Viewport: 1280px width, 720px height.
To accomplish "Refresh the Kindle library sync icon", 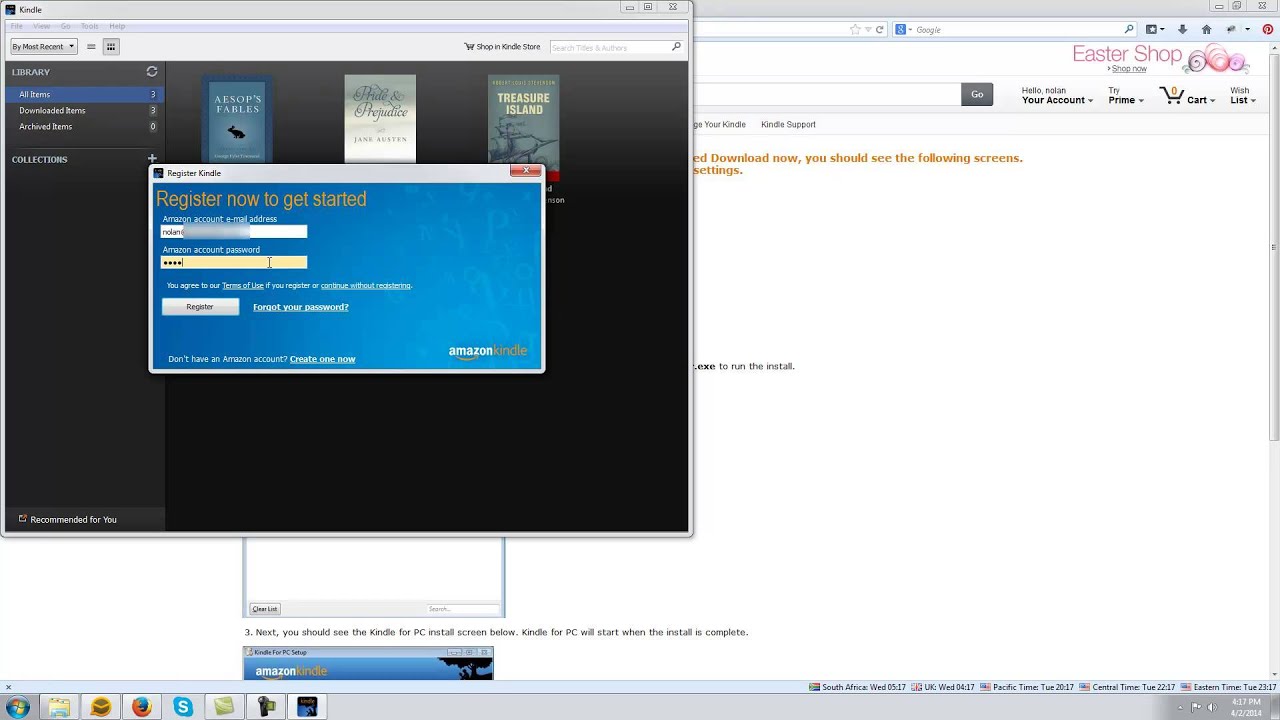I will click(x=152, y=72).
